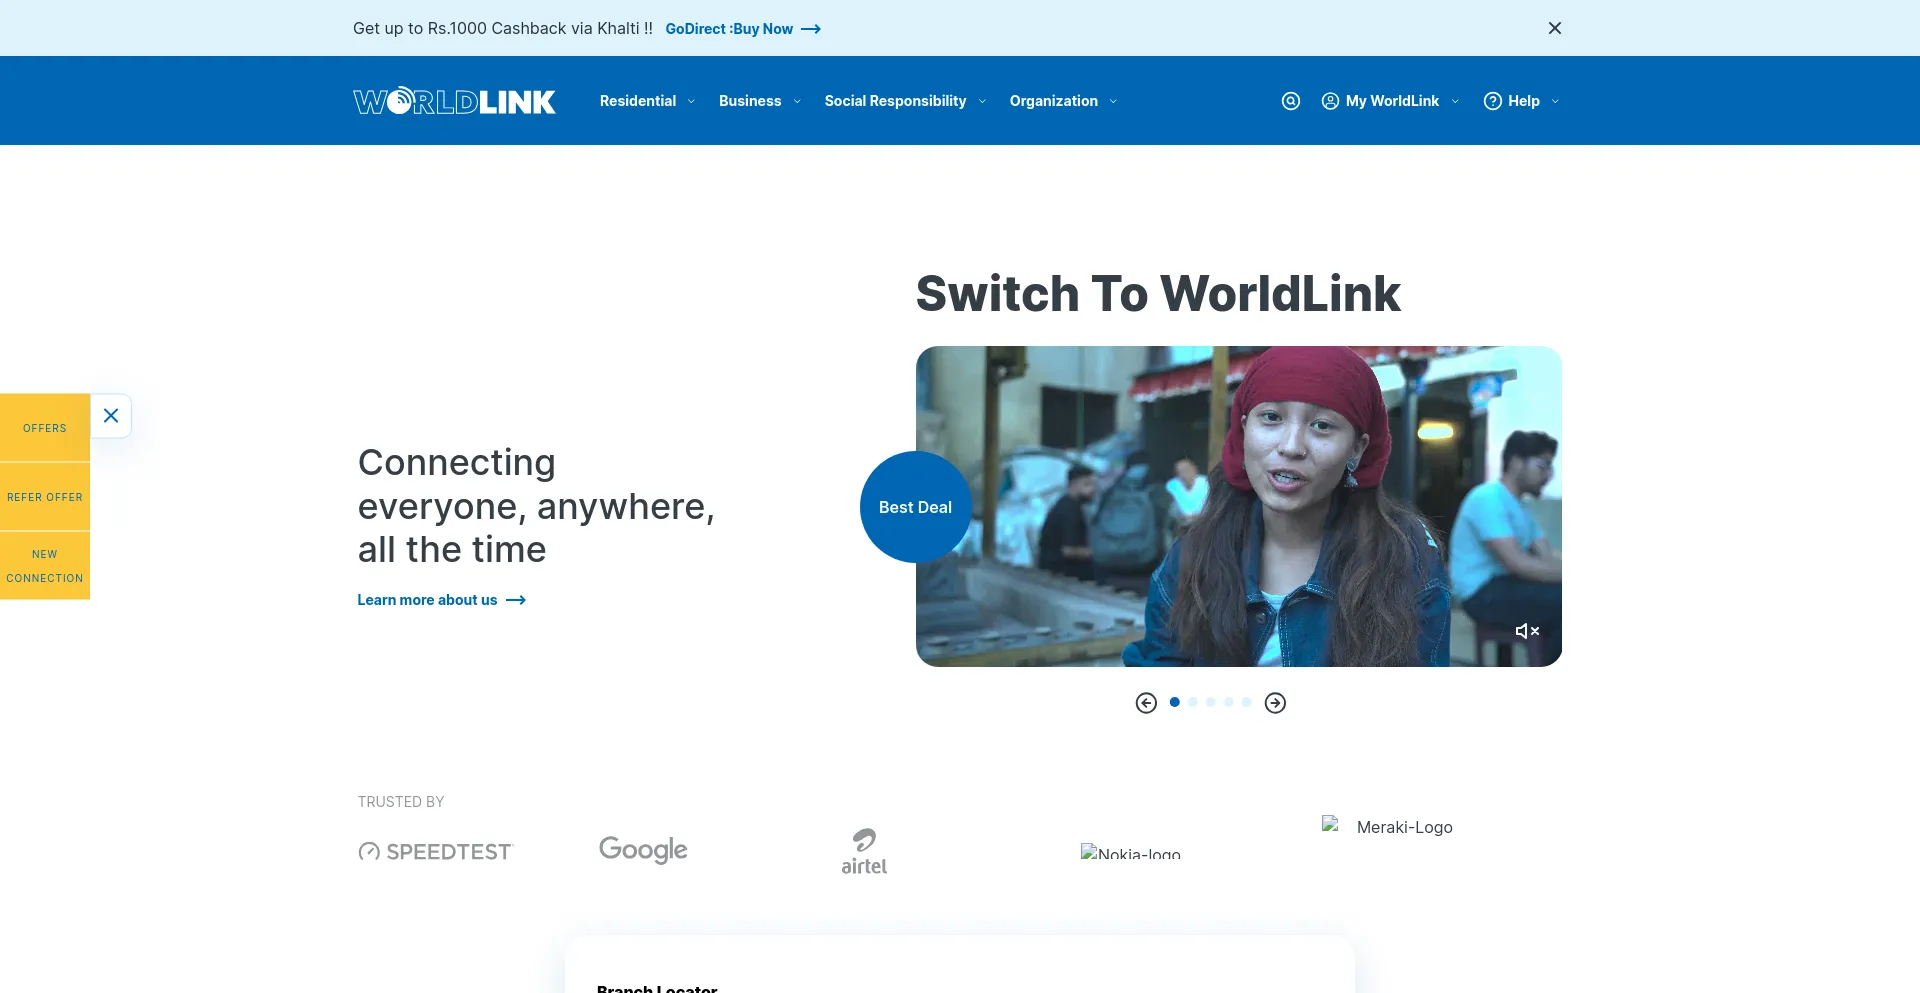Open the Social Responsibility menu
The width and height of the screenshot is (1920, 993).
[903, 100]
